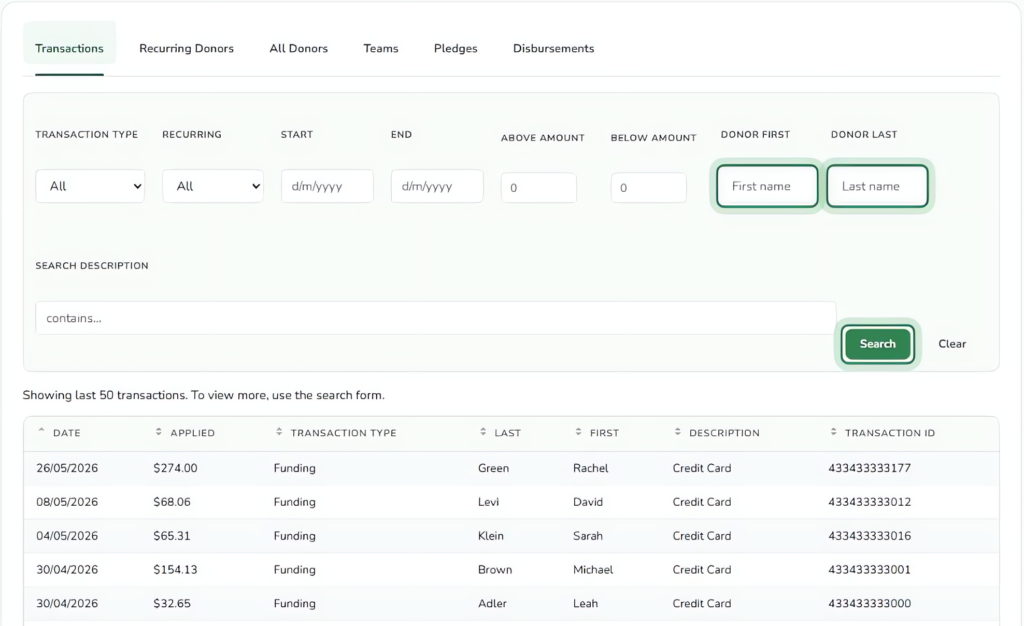Click Funding in the Rachel Green row
Viewport: 1024px width, 626px height.
[295, 468]
